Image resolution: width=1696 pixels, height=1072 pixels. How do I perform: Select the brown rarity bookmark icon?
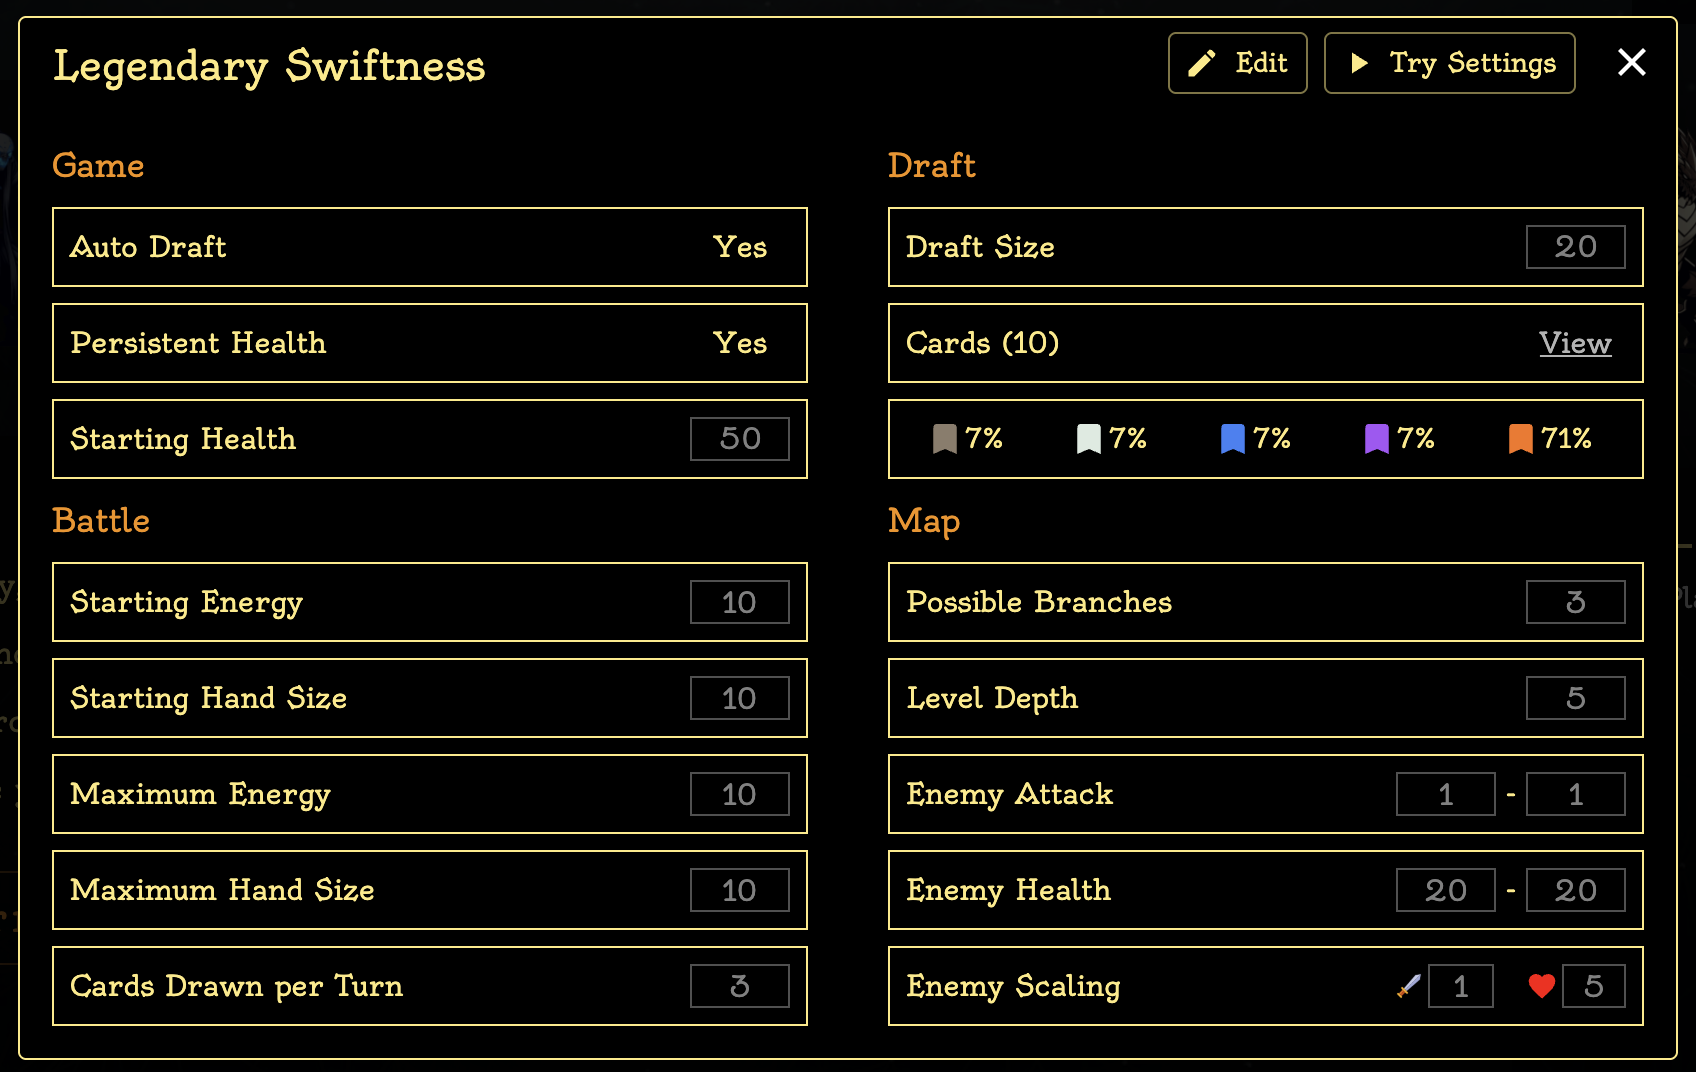(x=945, y=438)
